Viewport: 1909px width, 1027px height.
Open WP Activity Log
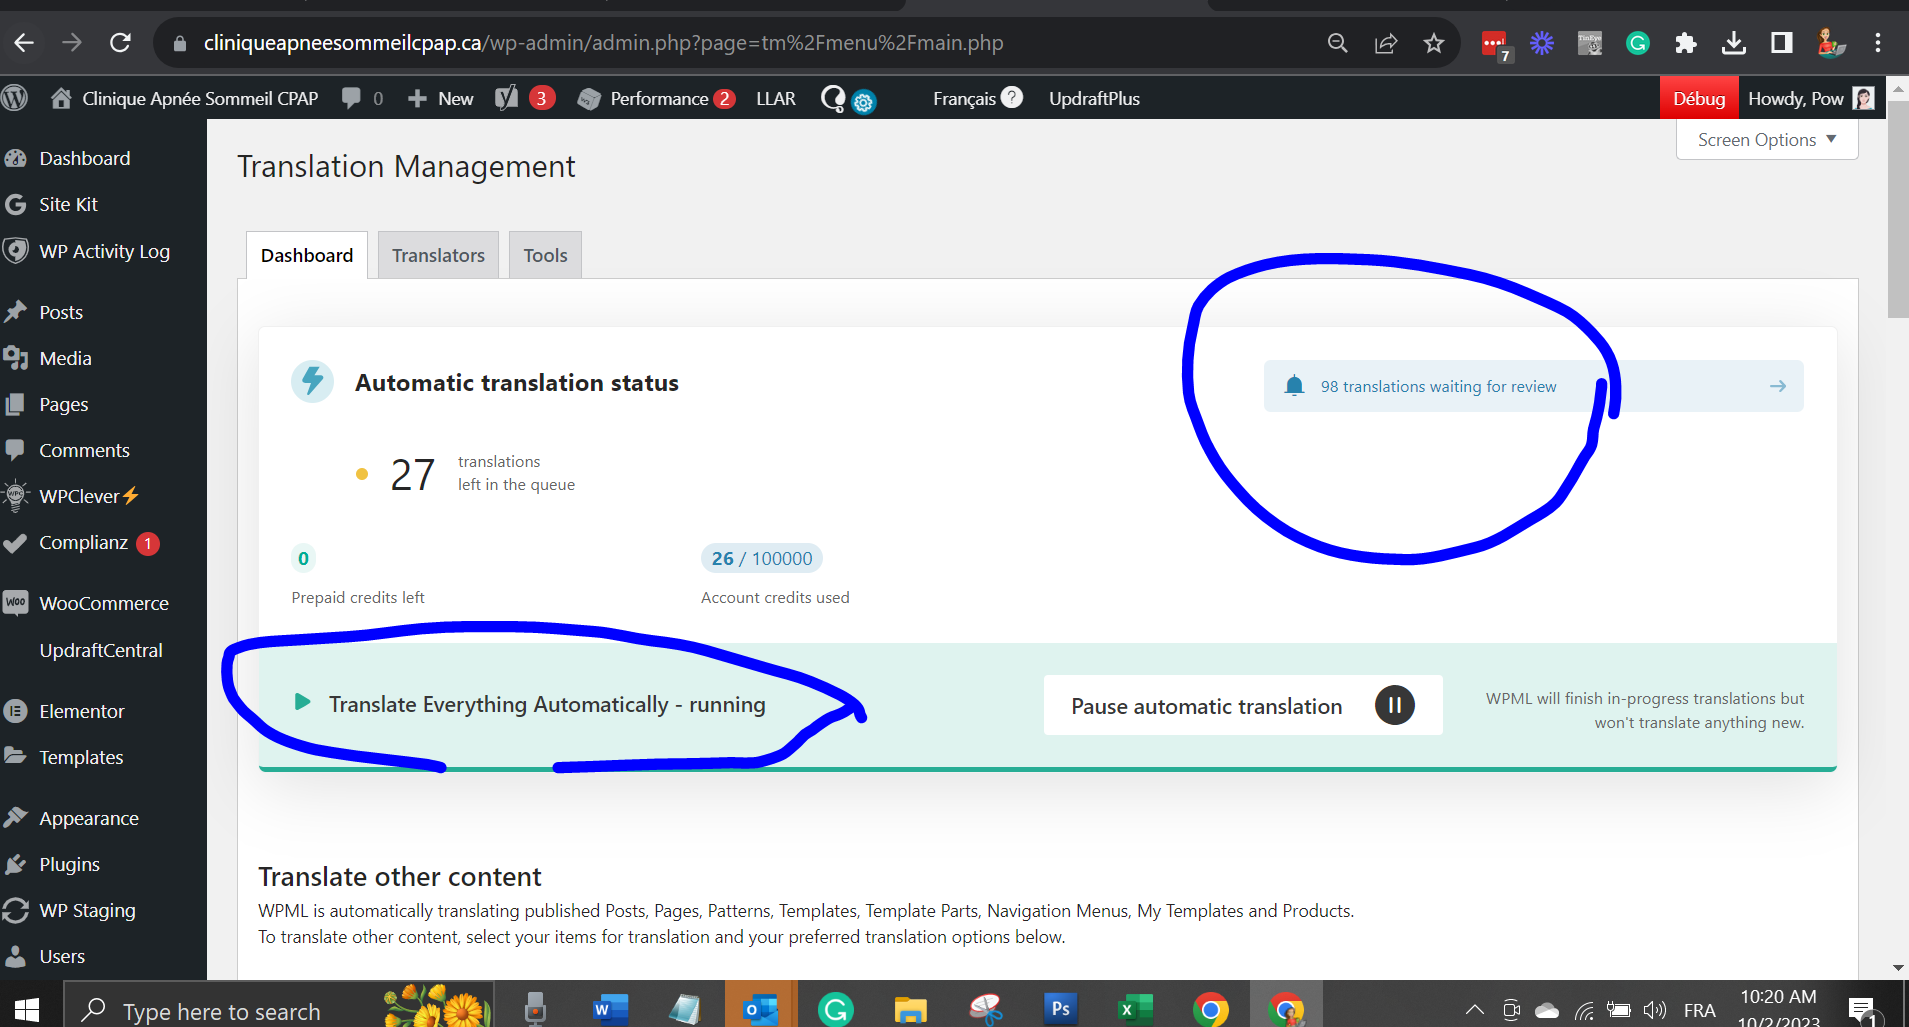104,251
